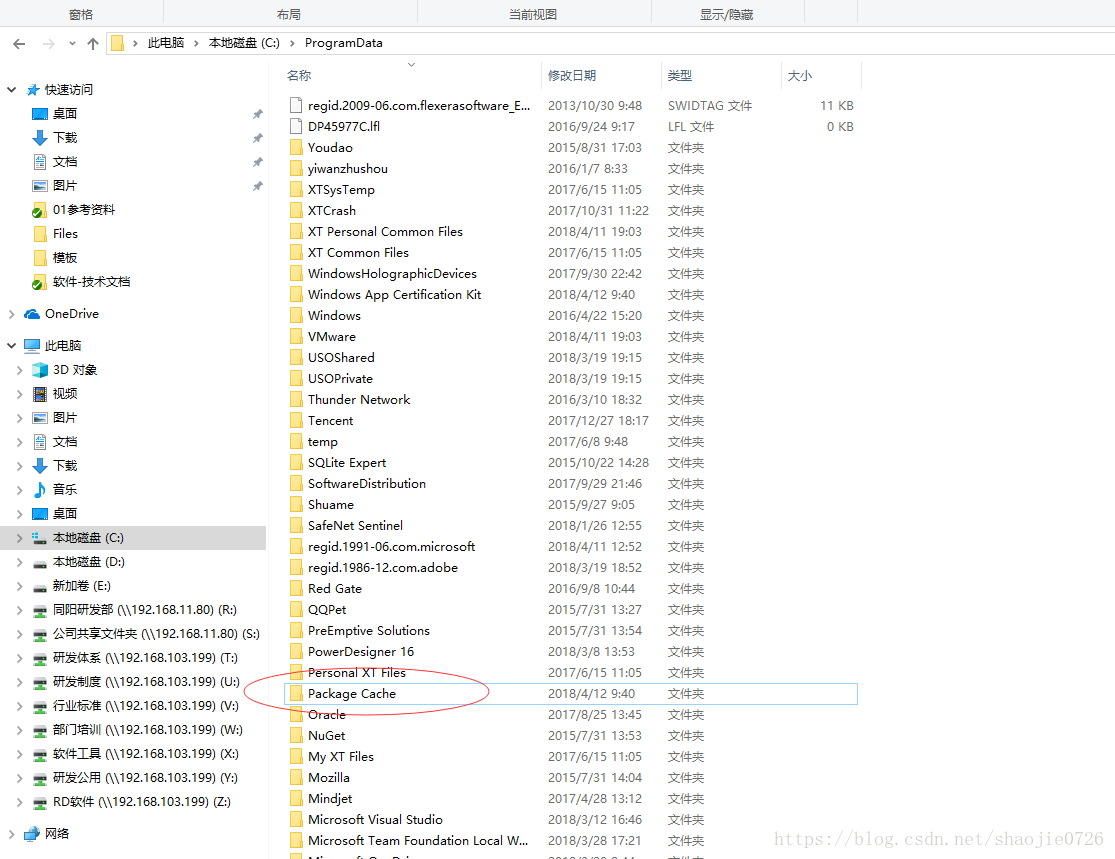1115x859 pixels.
Task: Open the 01参考资料 folder icon
Action: [40, 210]
